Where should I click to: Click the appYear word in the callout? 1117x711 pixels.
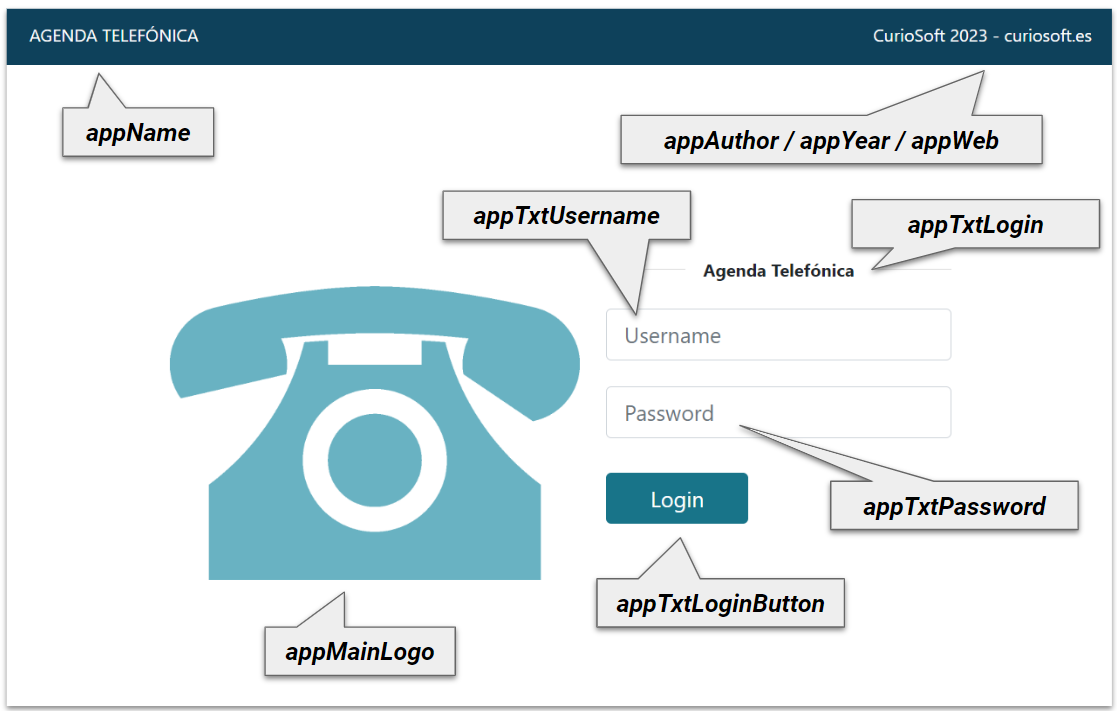[844, 141]
